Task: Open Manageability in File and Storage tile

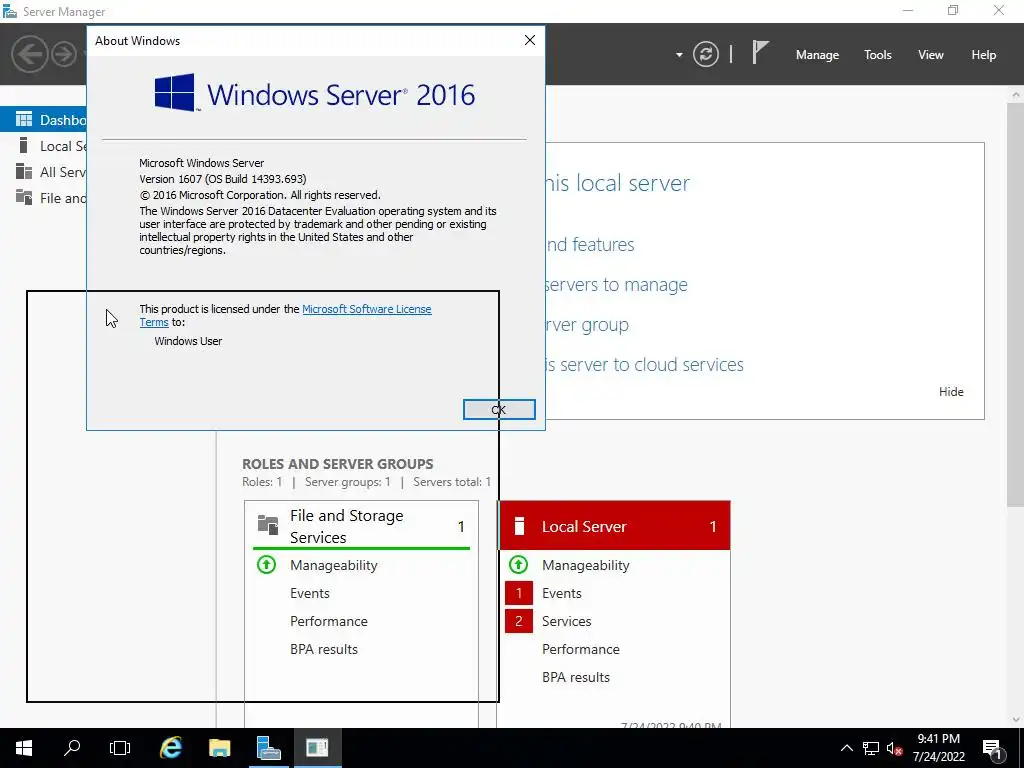Action: [334, 566]
